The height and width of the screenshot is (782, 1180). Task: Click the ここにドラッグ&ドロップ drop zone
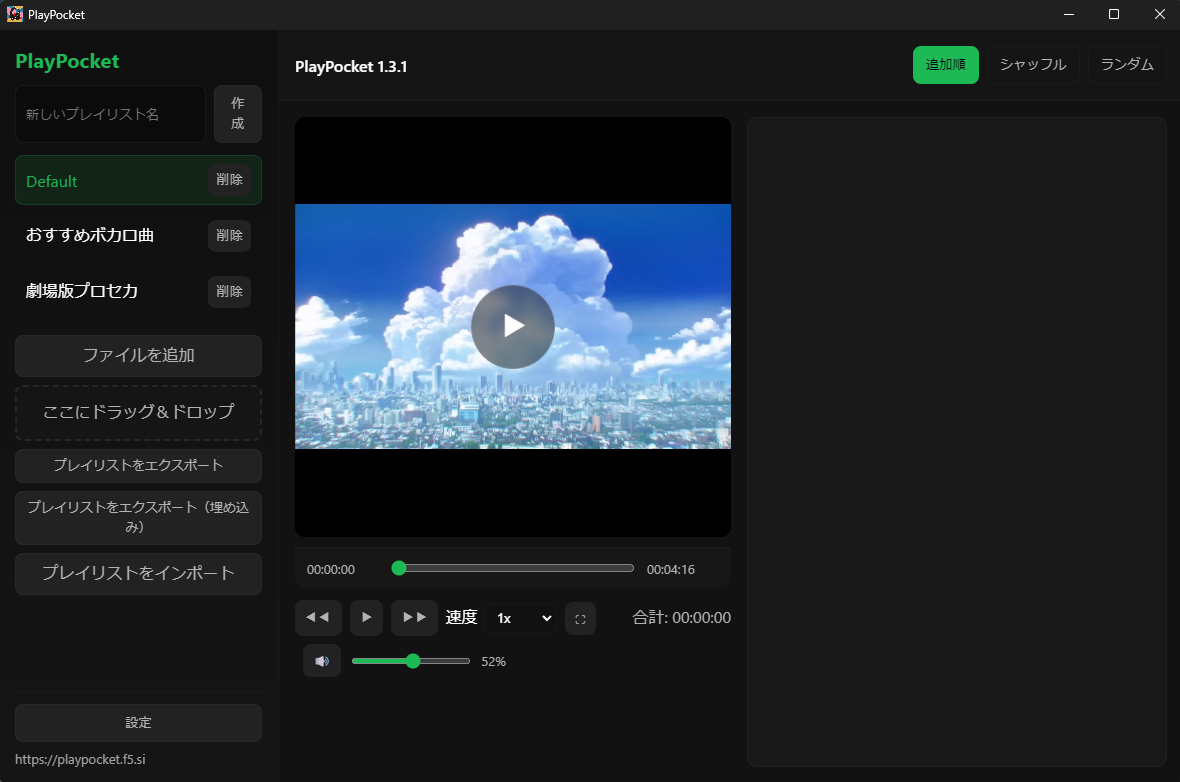pos(138,412)
